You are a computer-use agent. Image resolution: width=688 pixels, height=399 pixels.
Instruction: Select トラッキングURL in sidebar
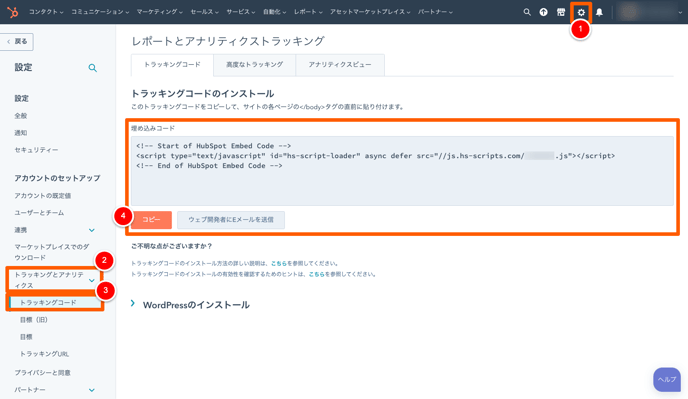point(44,354)
